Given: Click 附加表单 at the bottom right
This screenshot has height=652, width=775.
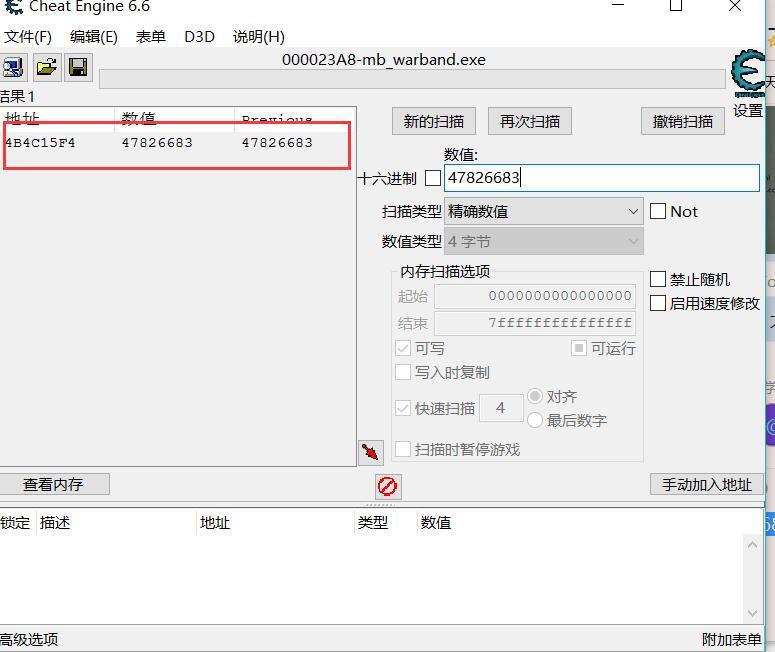Looking at the screenshot, I should point(732,639).
